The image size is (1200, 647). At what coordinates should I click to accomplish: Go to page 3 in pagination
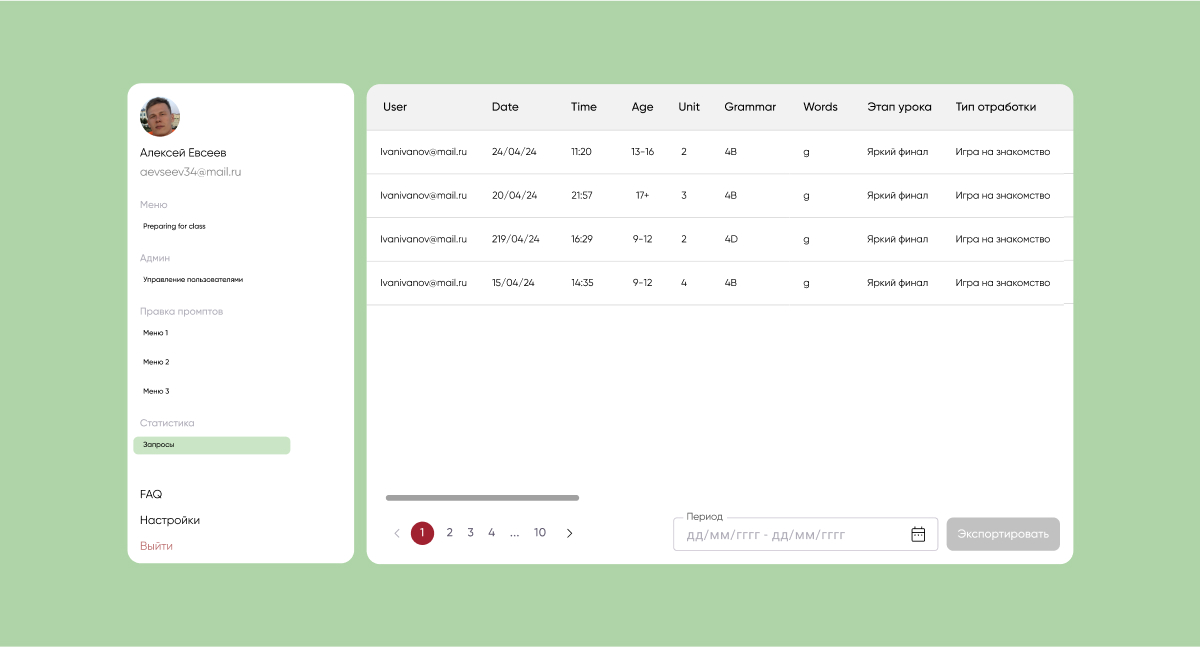click(x=470, y=533)
